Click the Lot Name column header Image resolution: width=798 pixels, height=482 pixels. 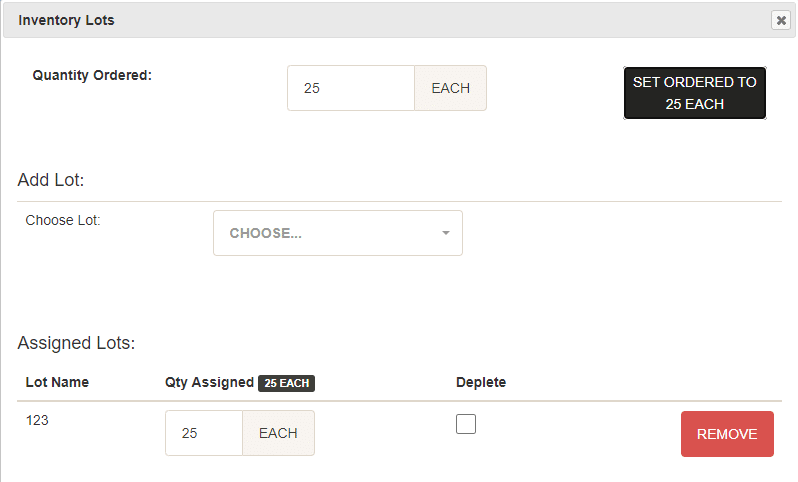click(58, 382)
